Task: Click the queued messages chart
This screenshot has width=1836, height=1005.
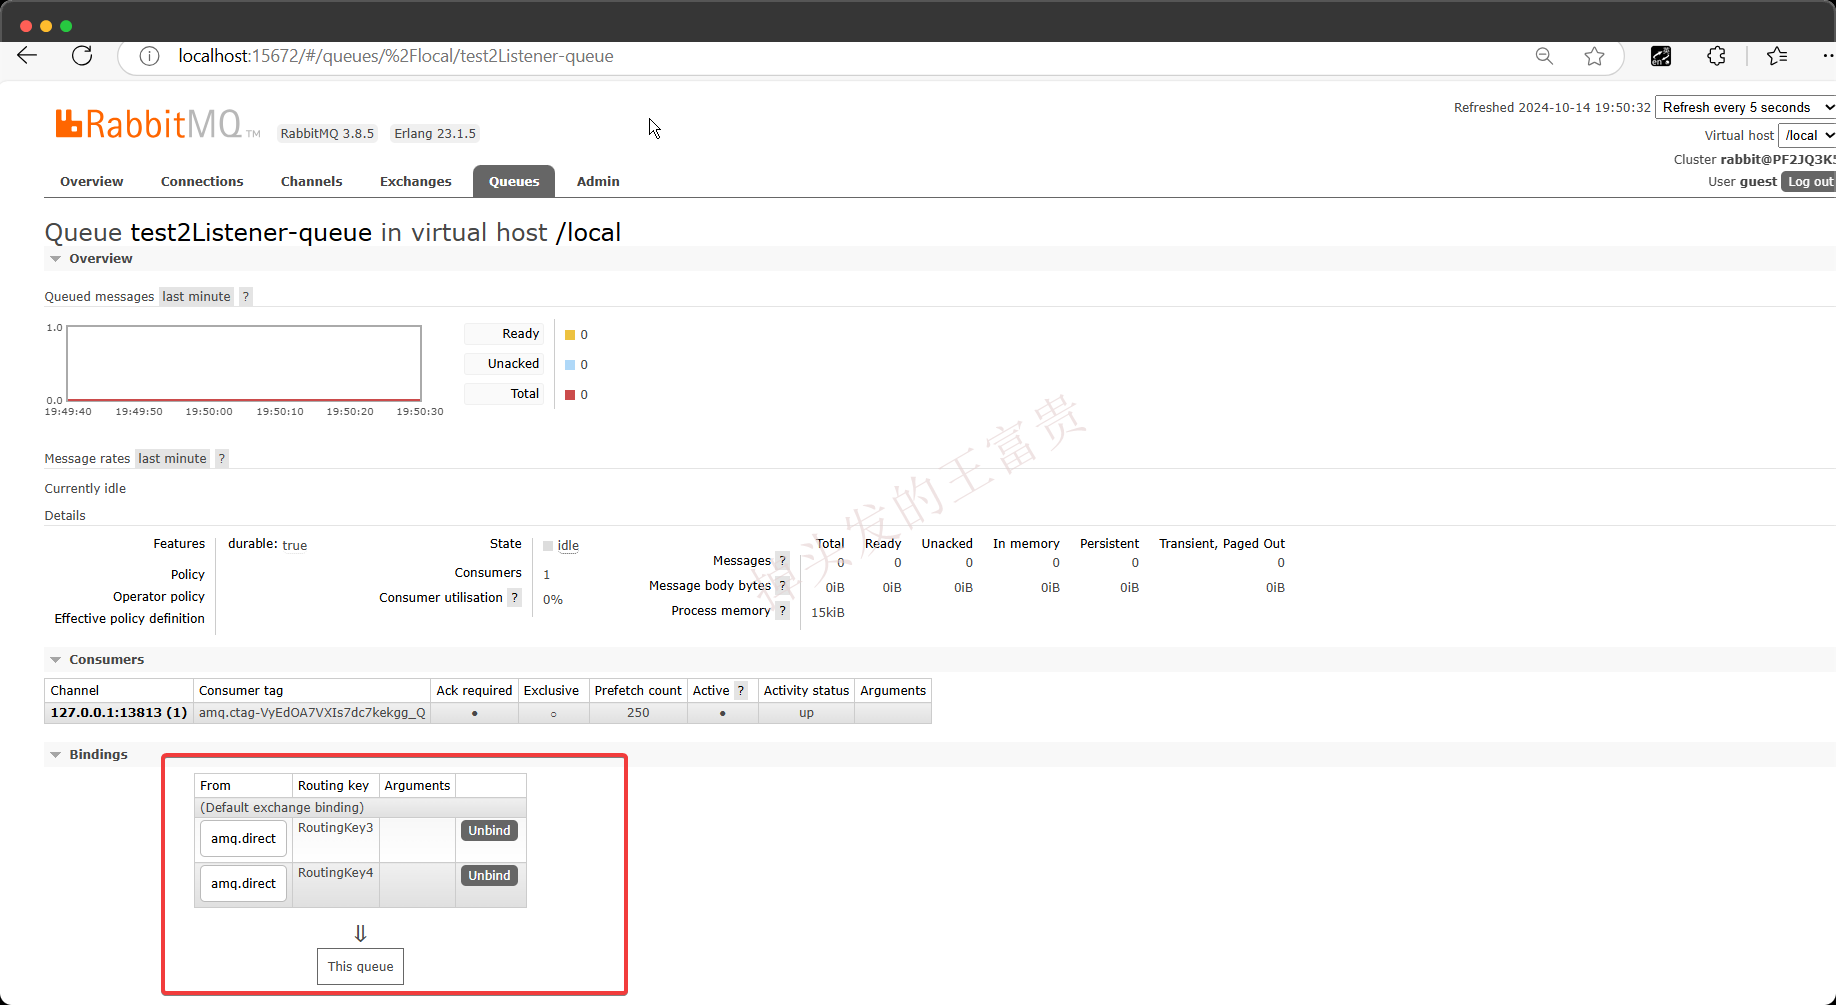Action: [244, 363]
